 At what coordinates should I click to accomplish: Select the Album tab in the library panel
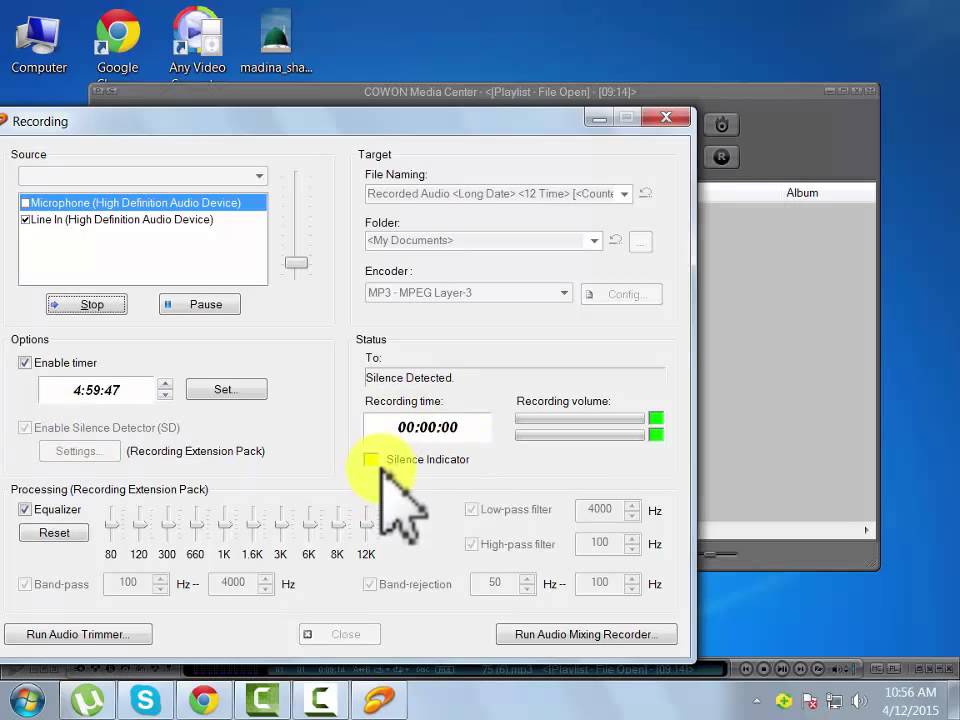[x=802, y=192]
